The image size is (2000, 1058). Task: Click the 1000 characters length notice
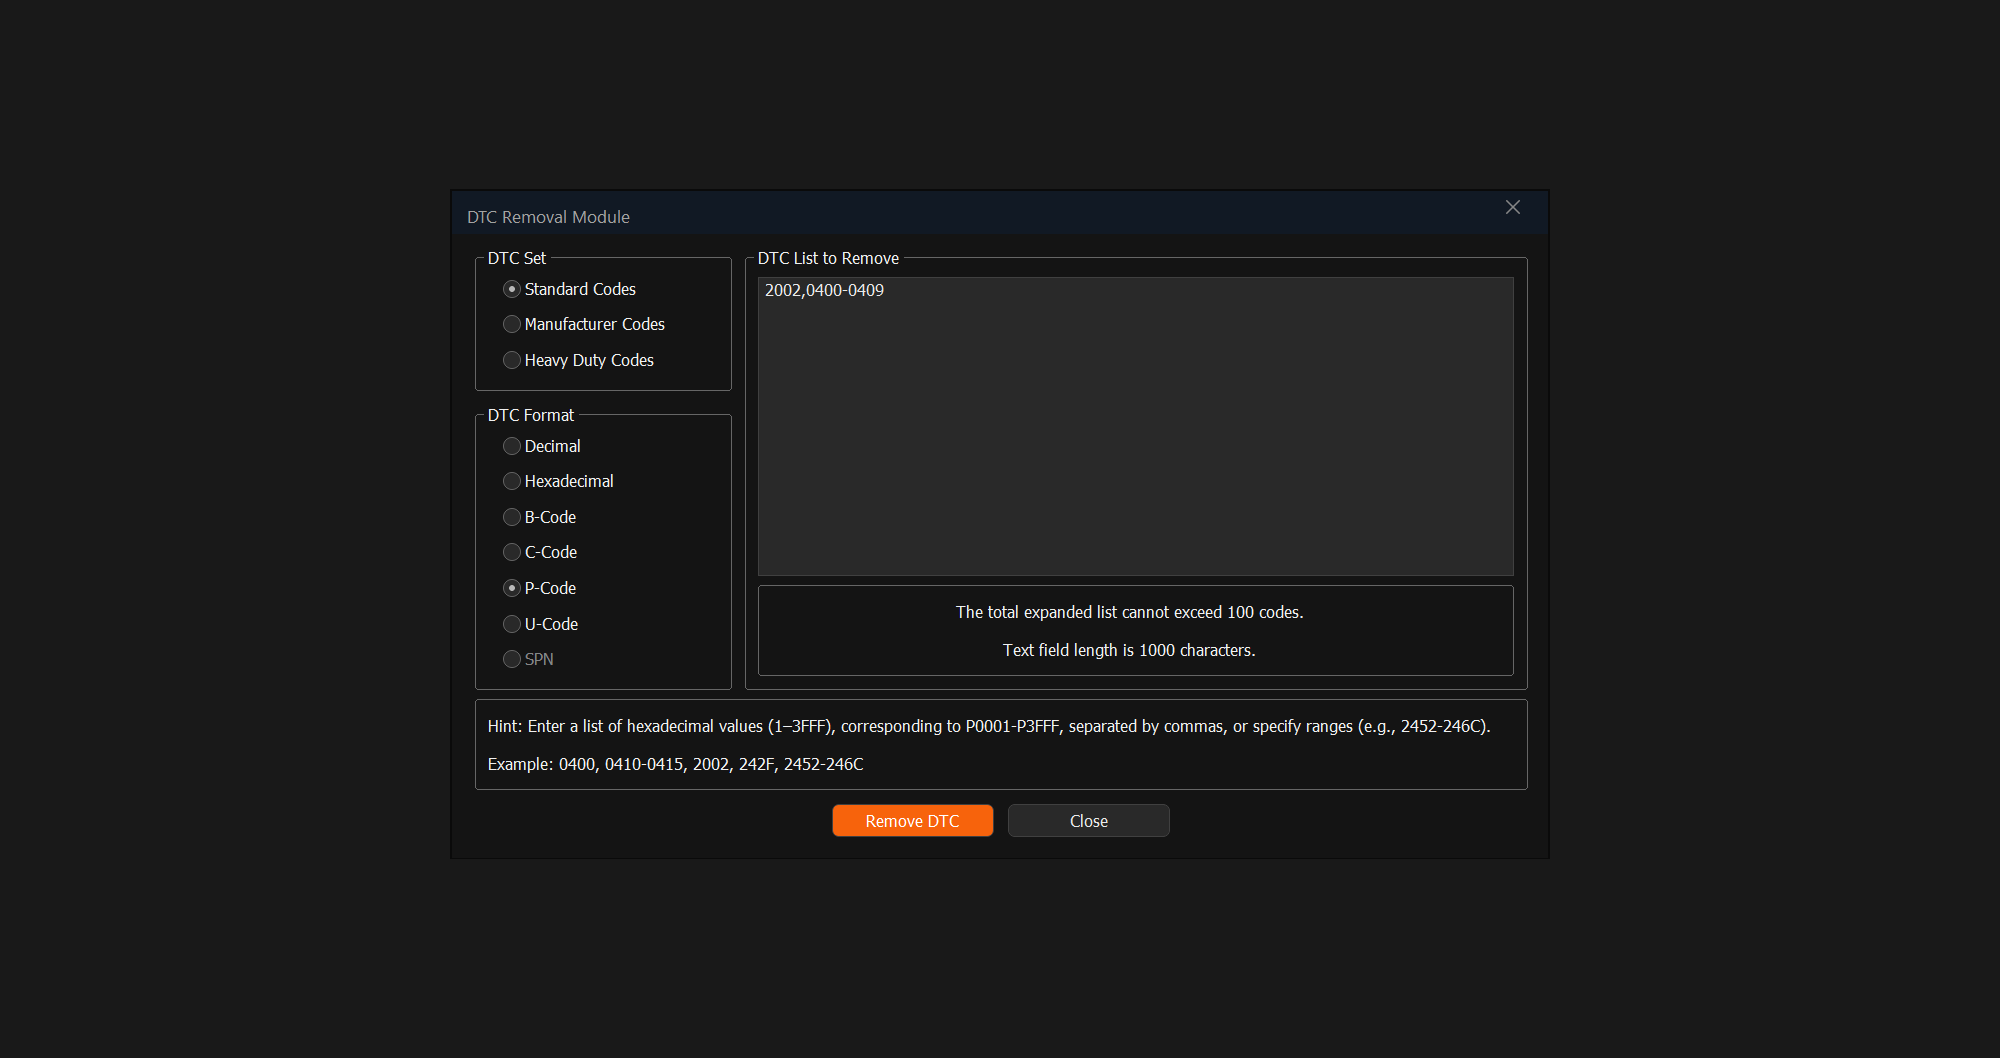[1129, 650]
